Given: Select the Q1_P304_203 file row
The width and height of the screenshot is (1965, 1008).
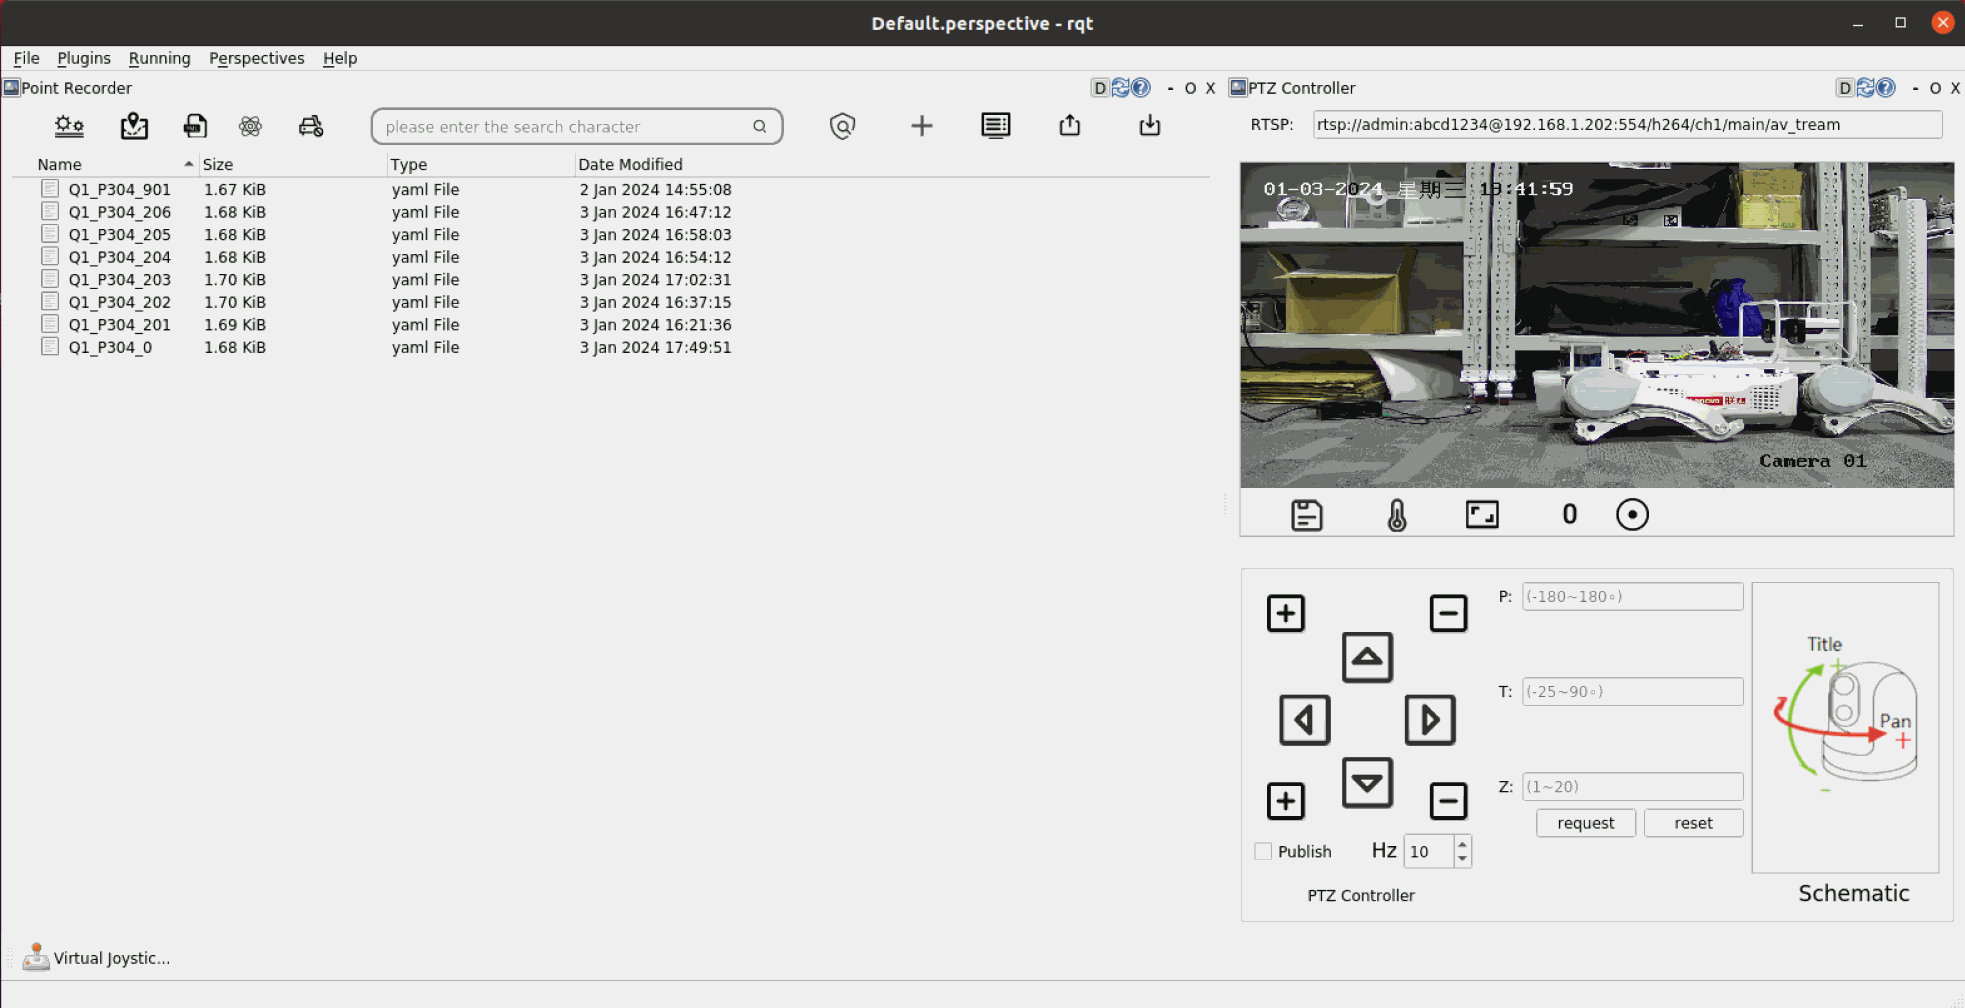Looking at the screenshot, I should pyautogui.click(x=119, y=280).
